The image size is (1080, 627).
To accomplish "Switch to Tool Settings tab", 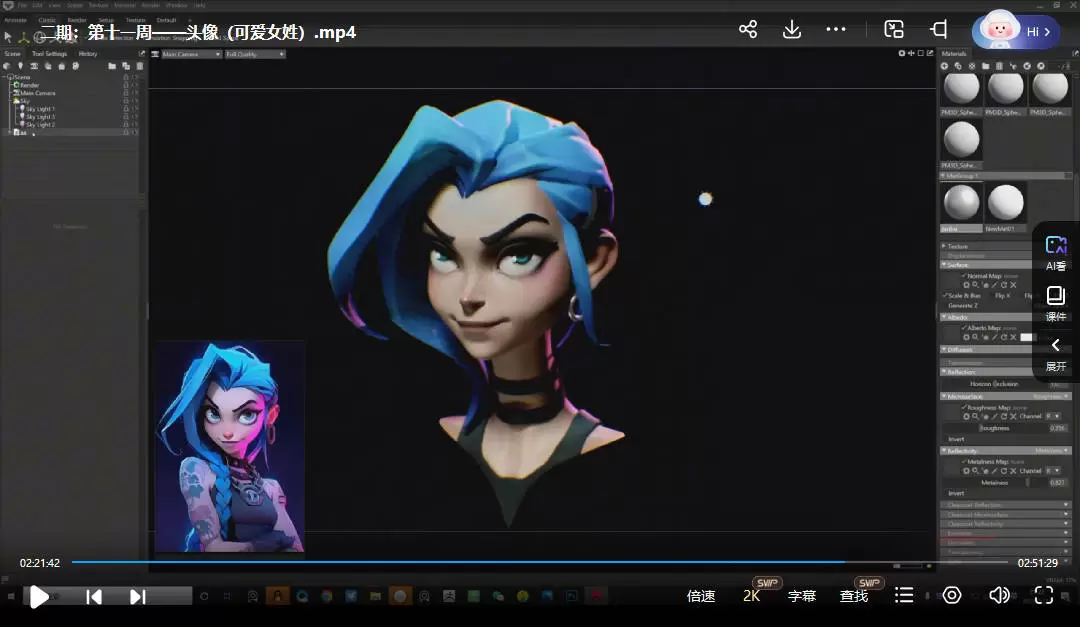I will 50,54.
